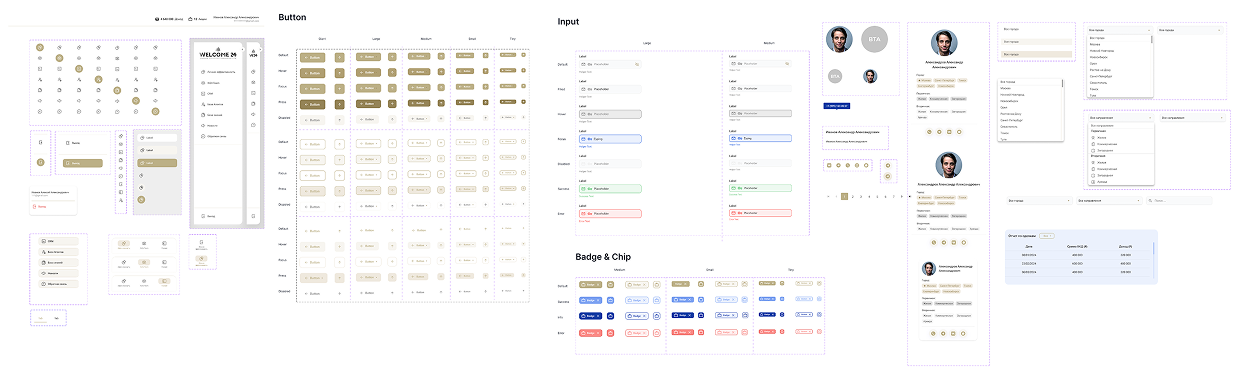
Task: Click the green Large input in Success state
Action: click(609, 188)
